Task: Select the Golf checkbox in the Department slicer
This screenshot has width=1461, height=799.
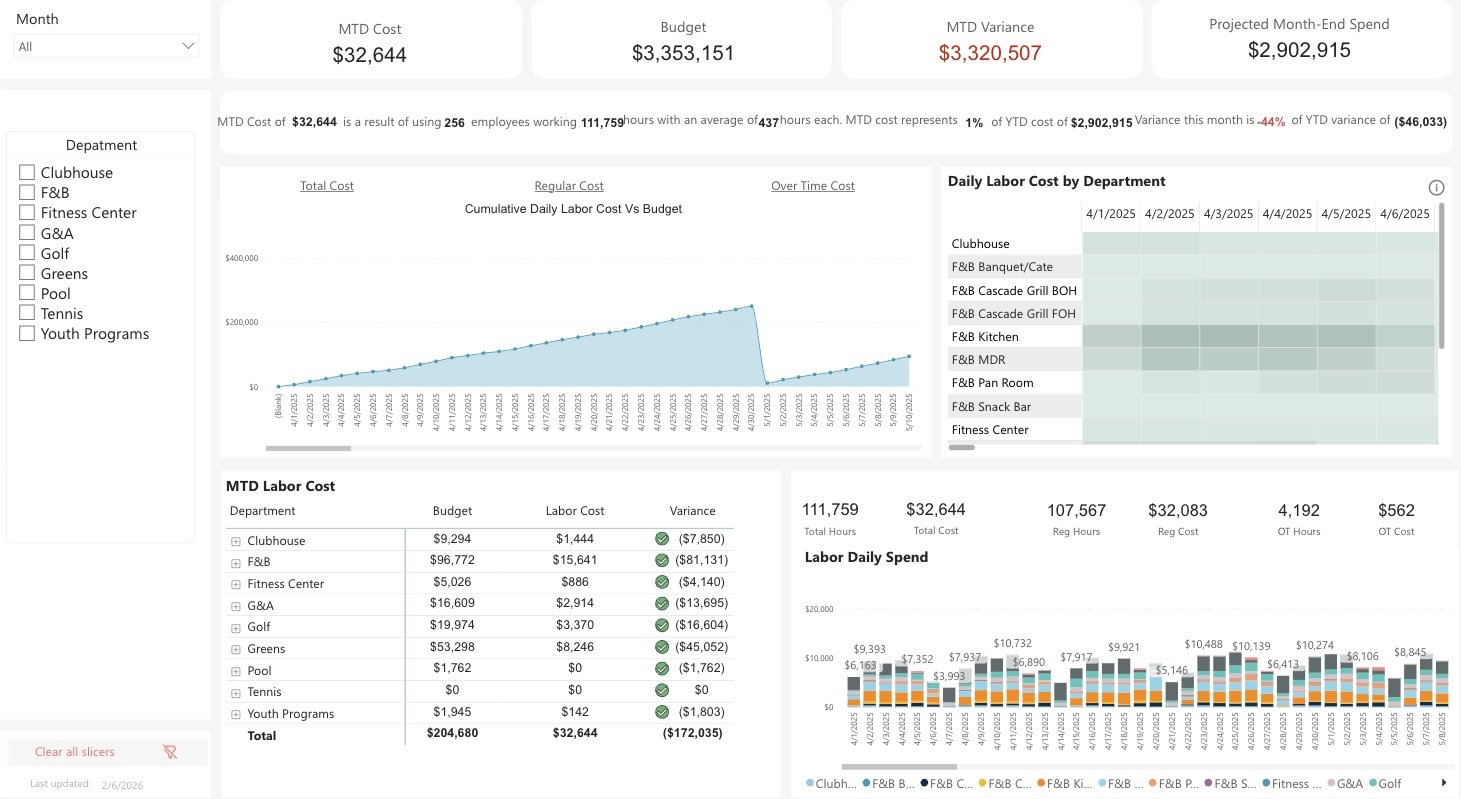Action: click(x=26, y=253)
